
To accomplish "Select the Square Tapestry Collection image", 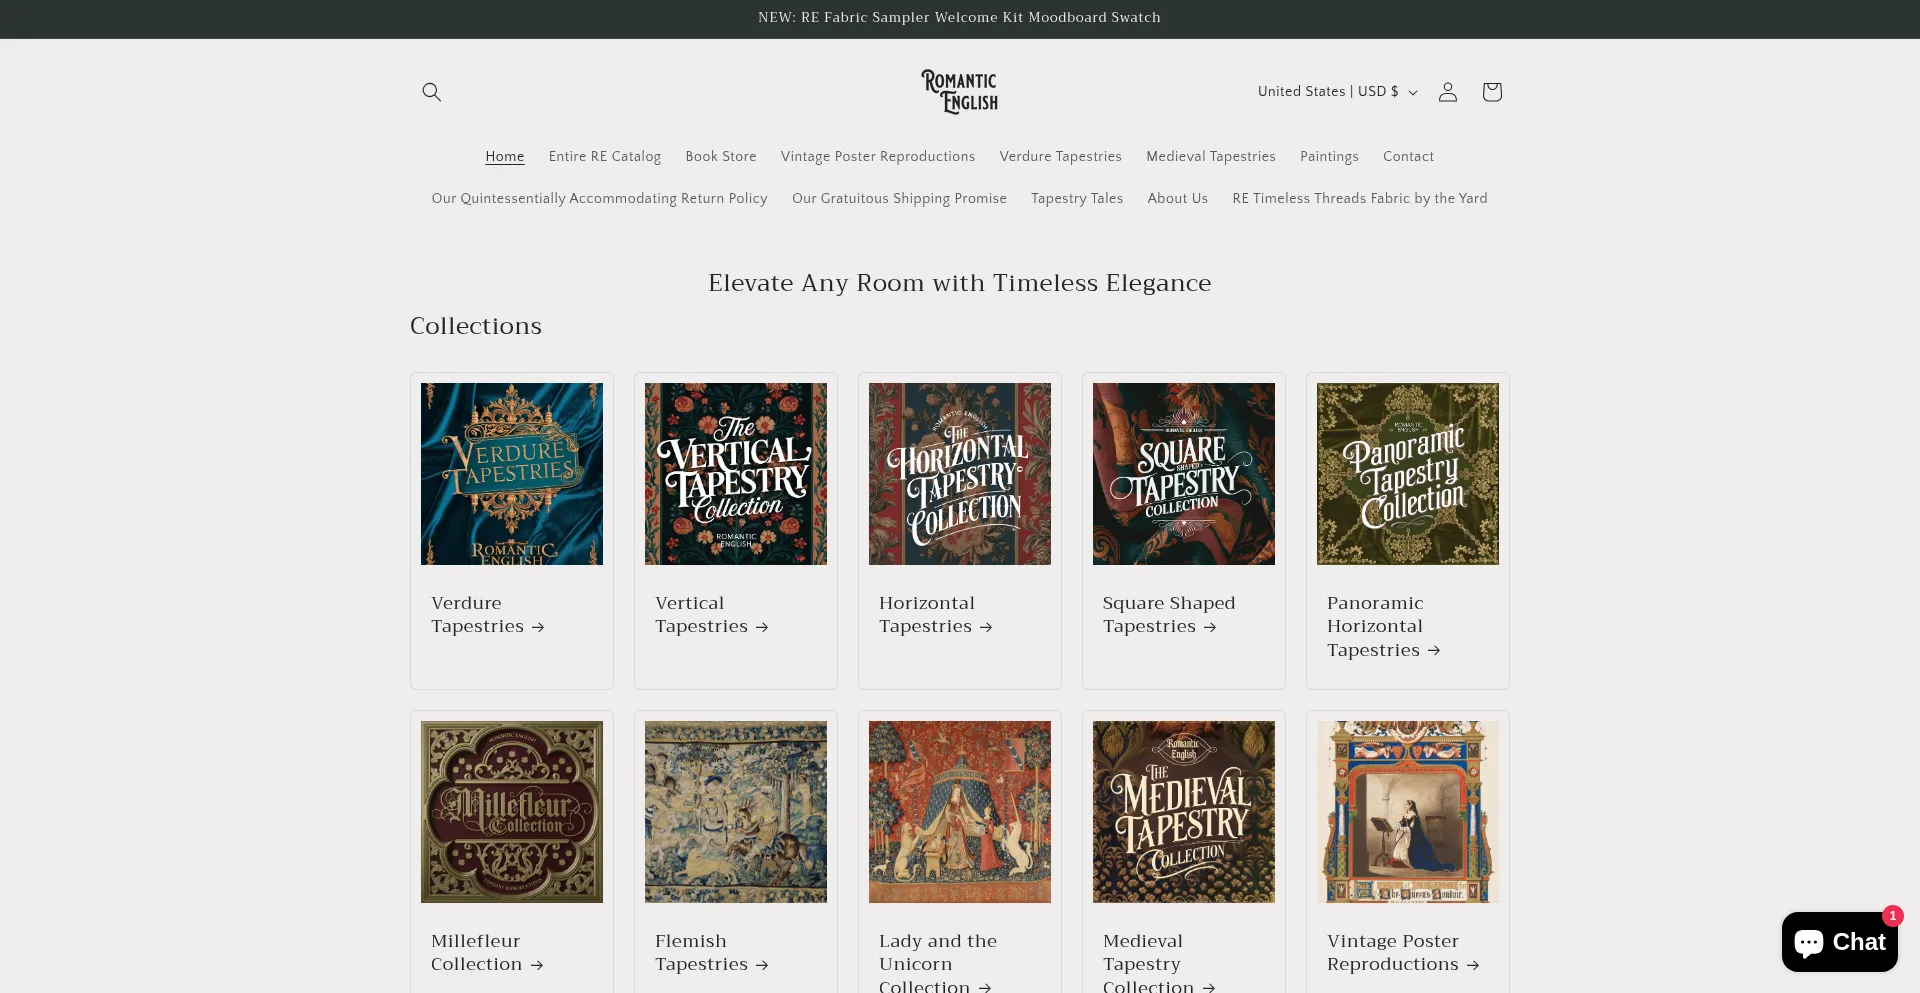I will (1183, 474).
